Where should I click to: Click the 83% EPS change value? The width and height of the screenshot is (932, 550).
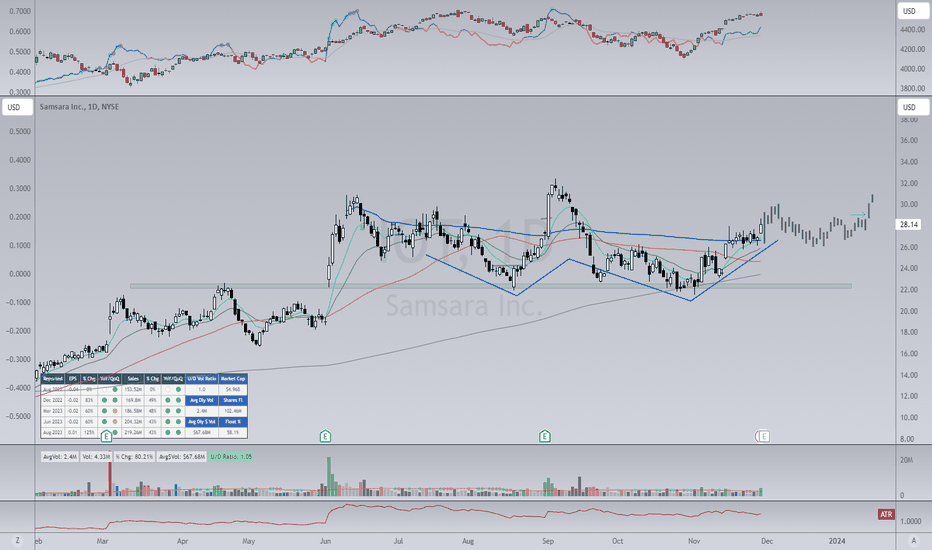tap(89, 400)
